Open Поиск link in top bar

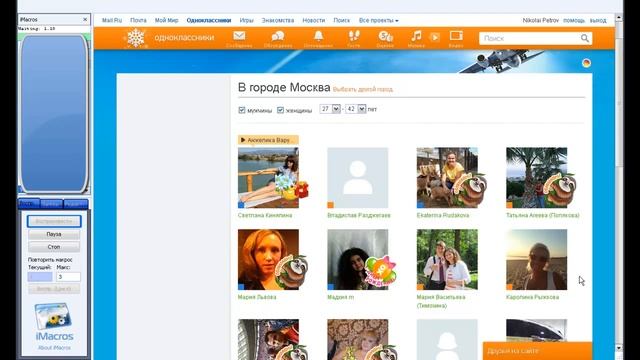pyautogui.click(x=342, y=20)
